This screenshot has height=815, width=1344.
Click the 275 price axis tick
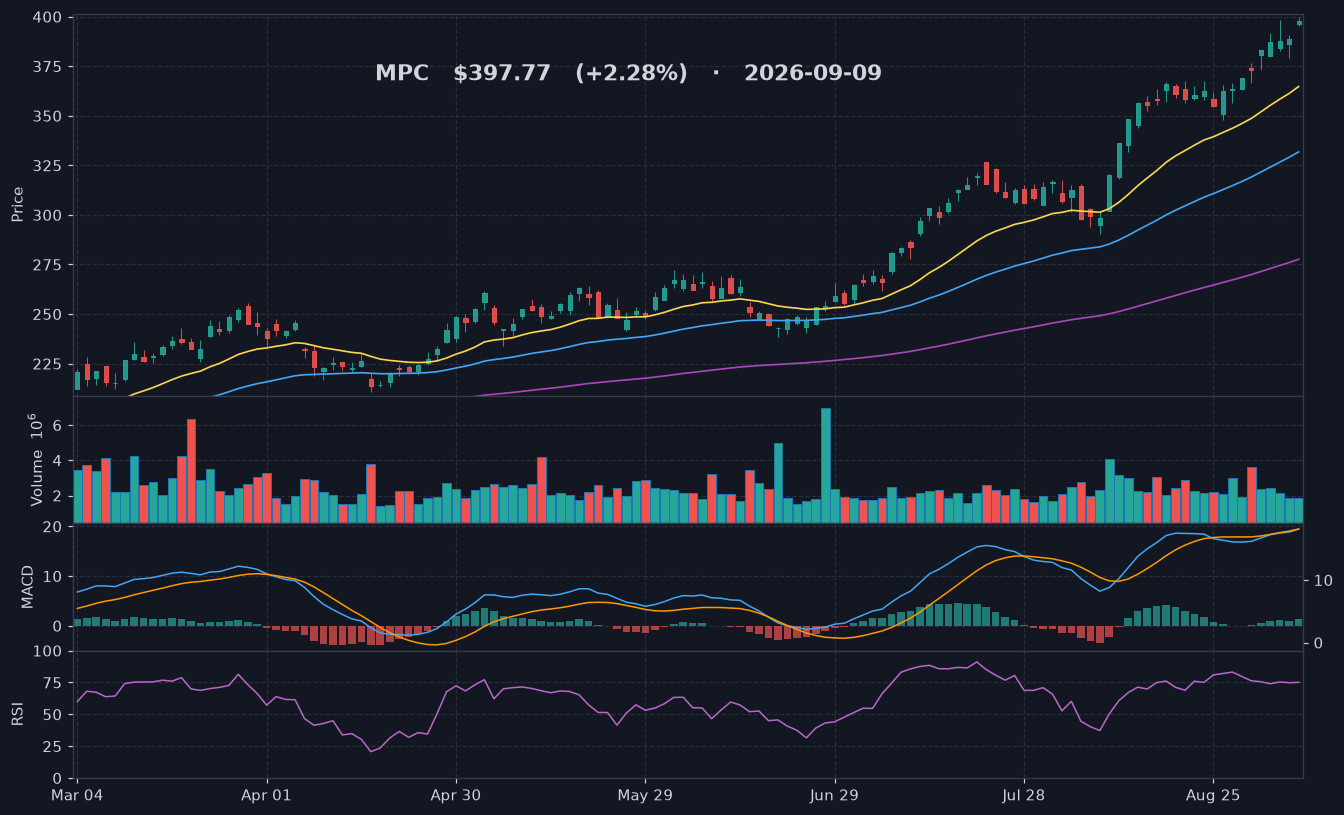47,265
